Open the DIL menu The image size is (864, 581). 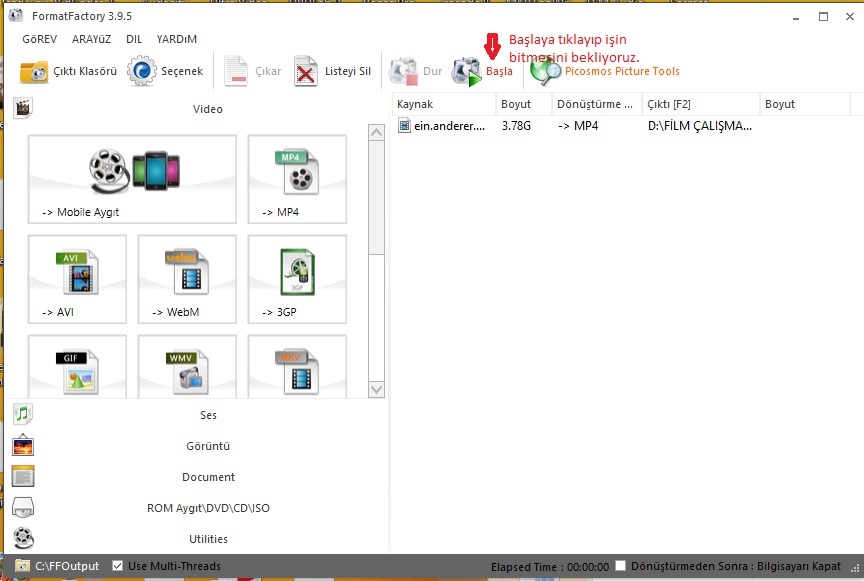(134, 39)
